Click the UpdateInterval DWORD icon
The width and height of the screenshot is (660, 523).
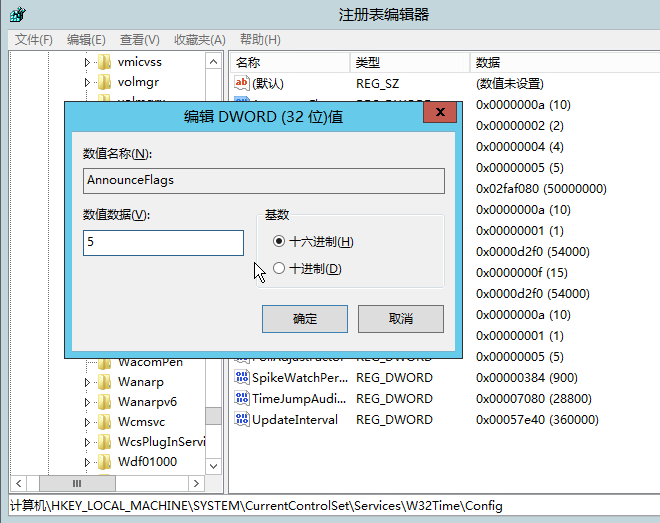(241, 420)
